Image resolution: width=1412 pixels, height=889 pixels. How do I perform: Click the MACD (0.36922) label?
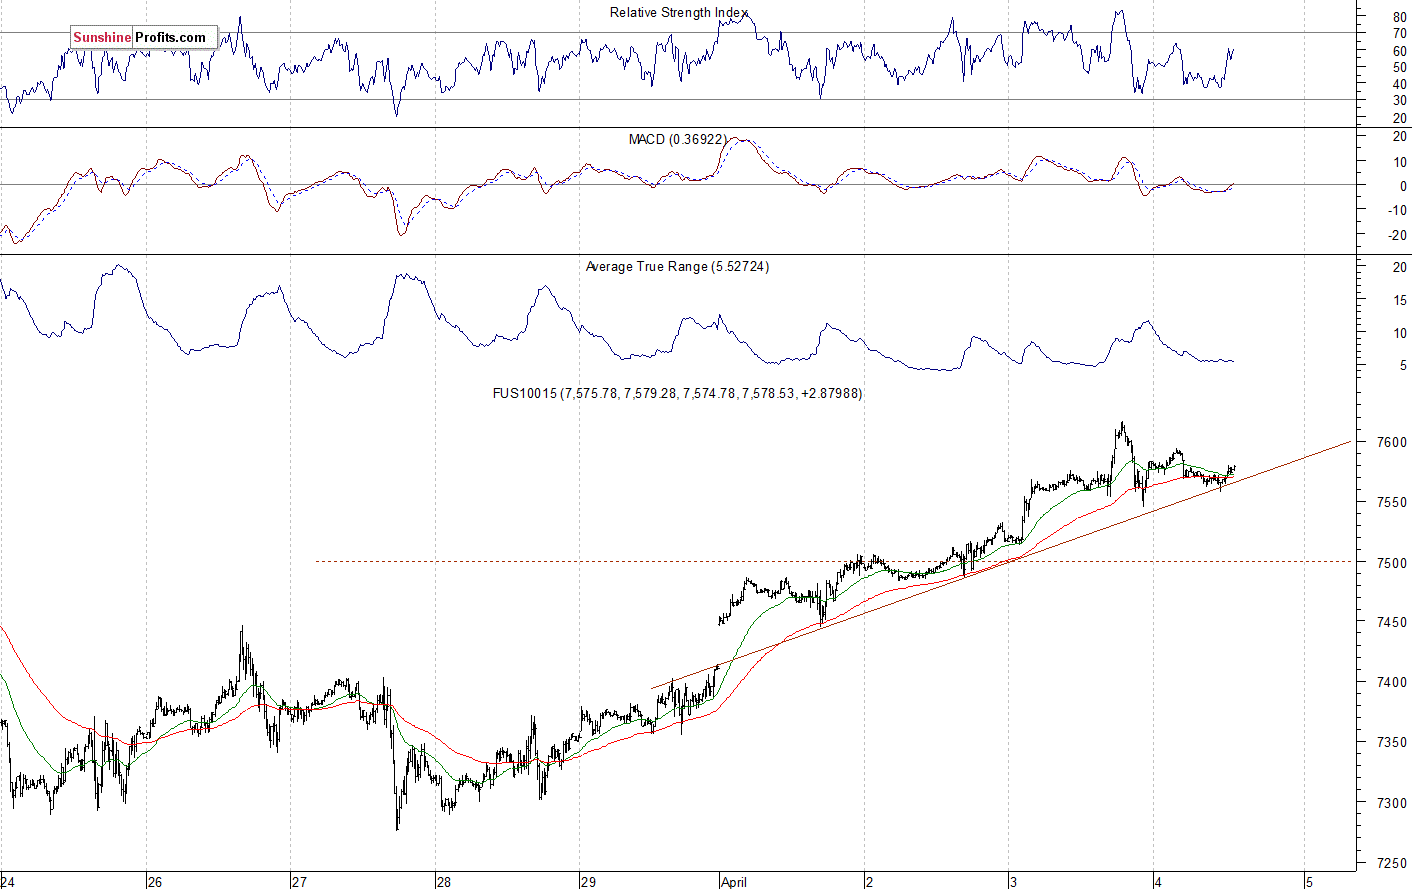(x=677, y=139)
